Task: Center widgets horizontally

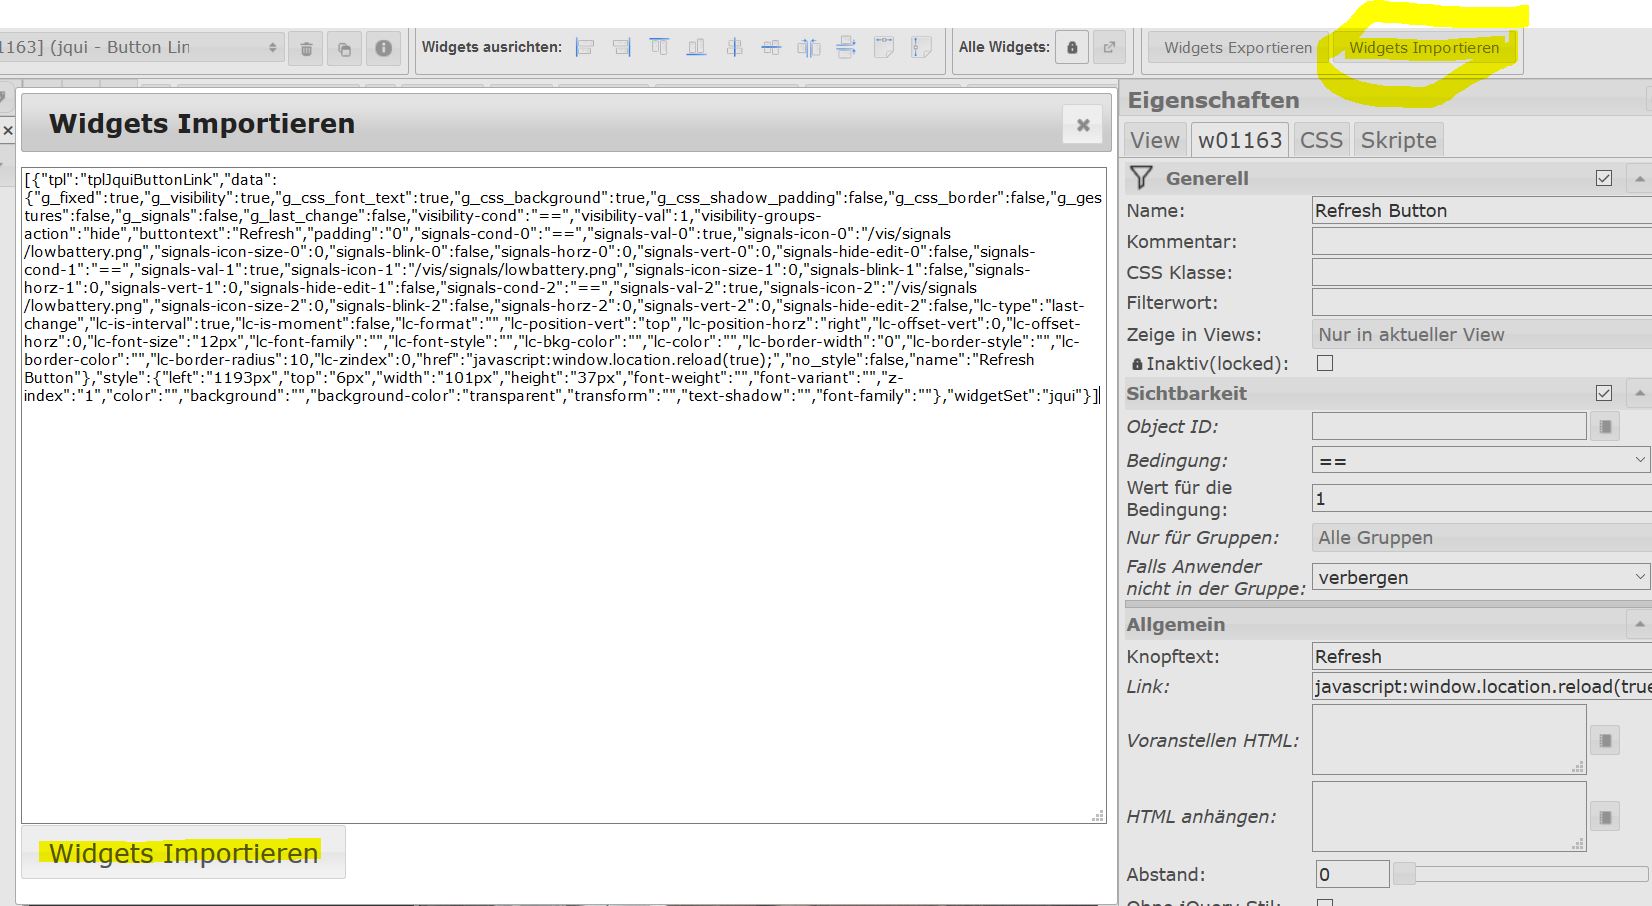Action: (734, 47)
